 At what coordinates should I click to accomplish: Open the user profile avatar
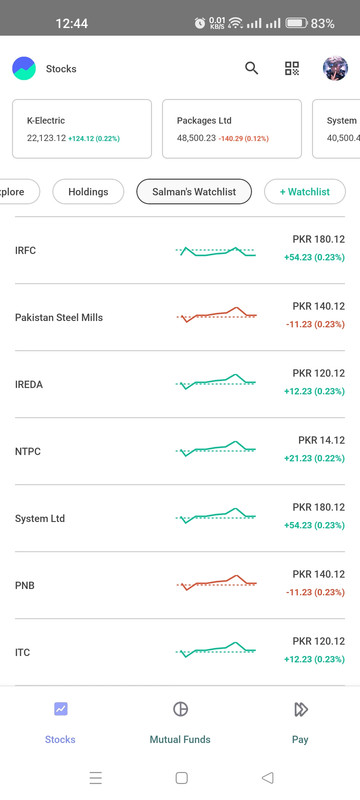pyautogui.click(x=336, y=68)
